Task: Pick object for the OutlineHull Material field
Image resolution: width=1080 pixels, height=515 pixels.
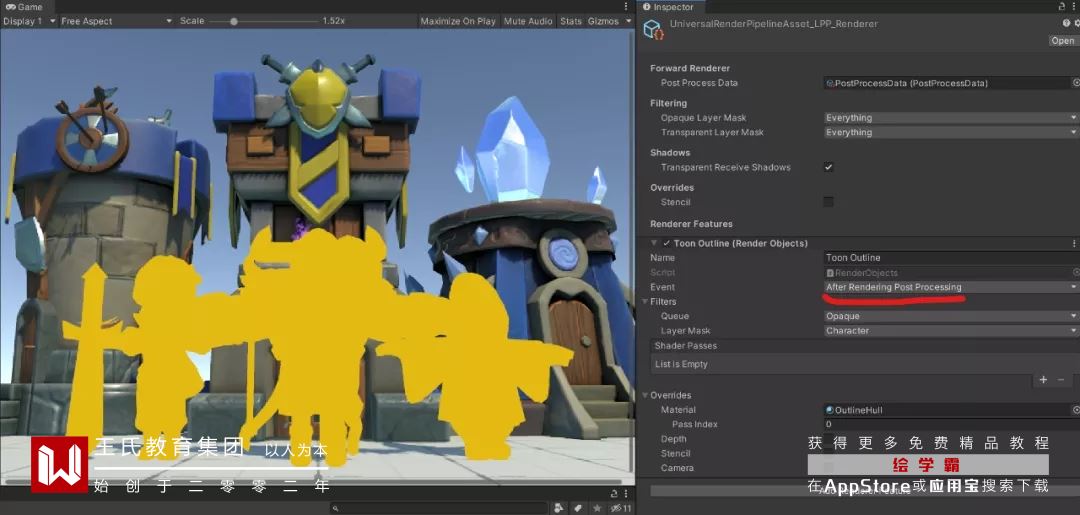Action: [1076, 410]
